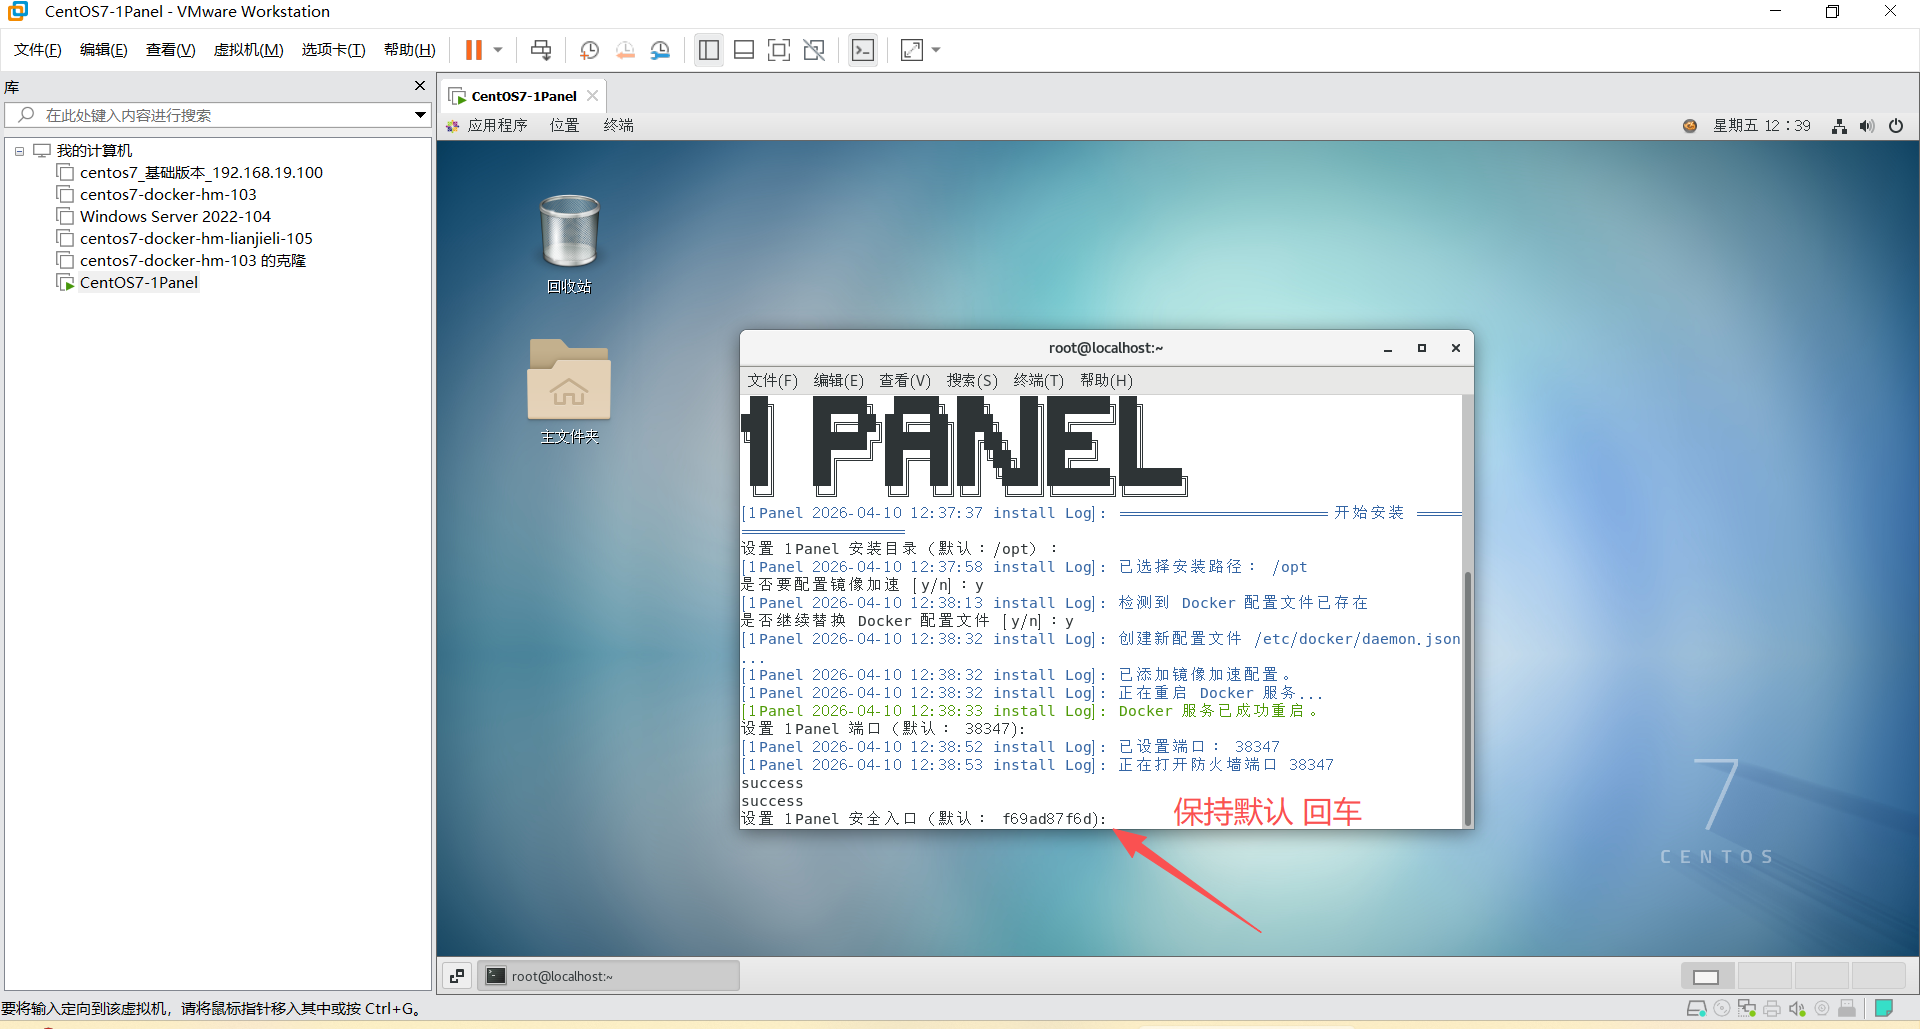The height and width of the screenshot is (1029, 1920).
Task: Toggle the console view icon
Action: coord(863,50)
